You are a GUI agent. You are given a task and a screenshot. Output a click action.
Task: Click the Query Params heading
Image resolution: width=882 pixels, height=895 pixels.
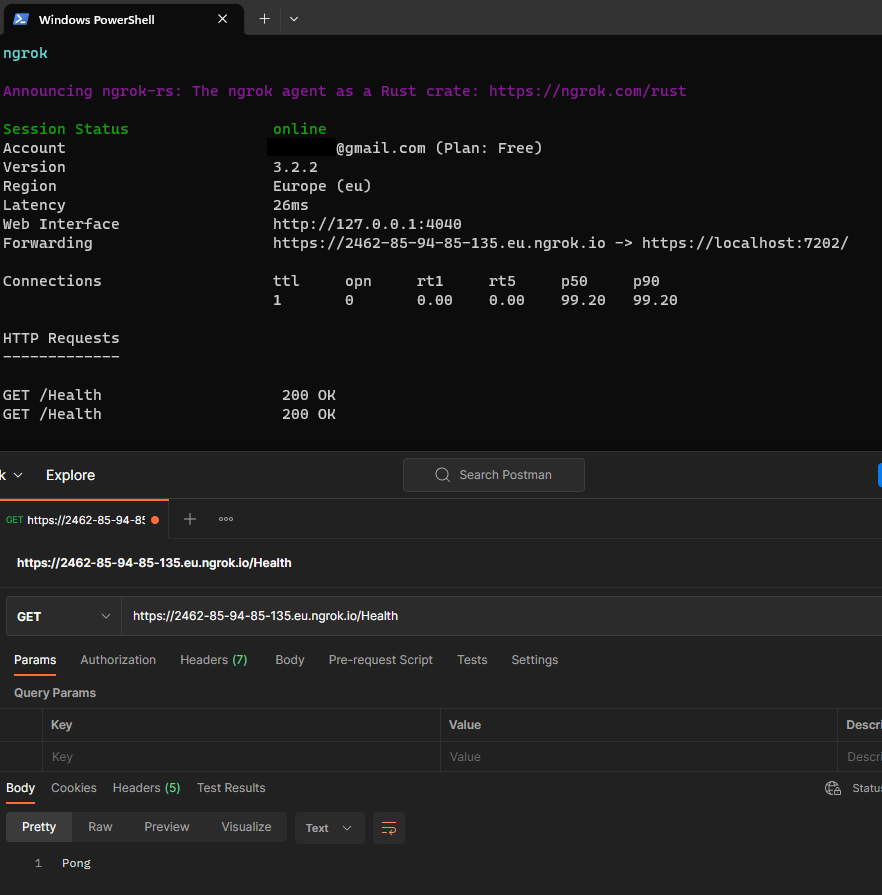55,693
